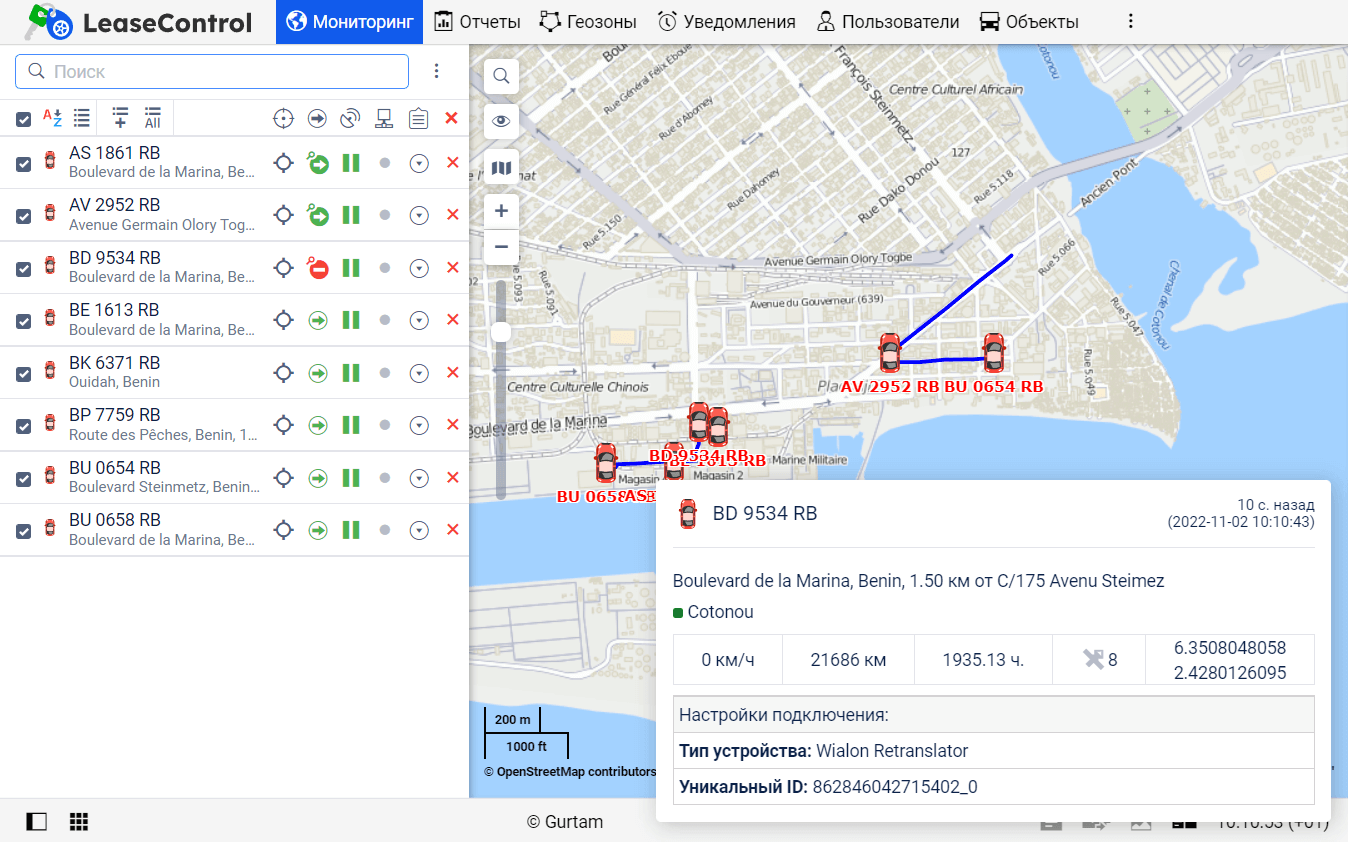Remove all units with header red X
Screen dimensions: 1348x842
(451, 118)
